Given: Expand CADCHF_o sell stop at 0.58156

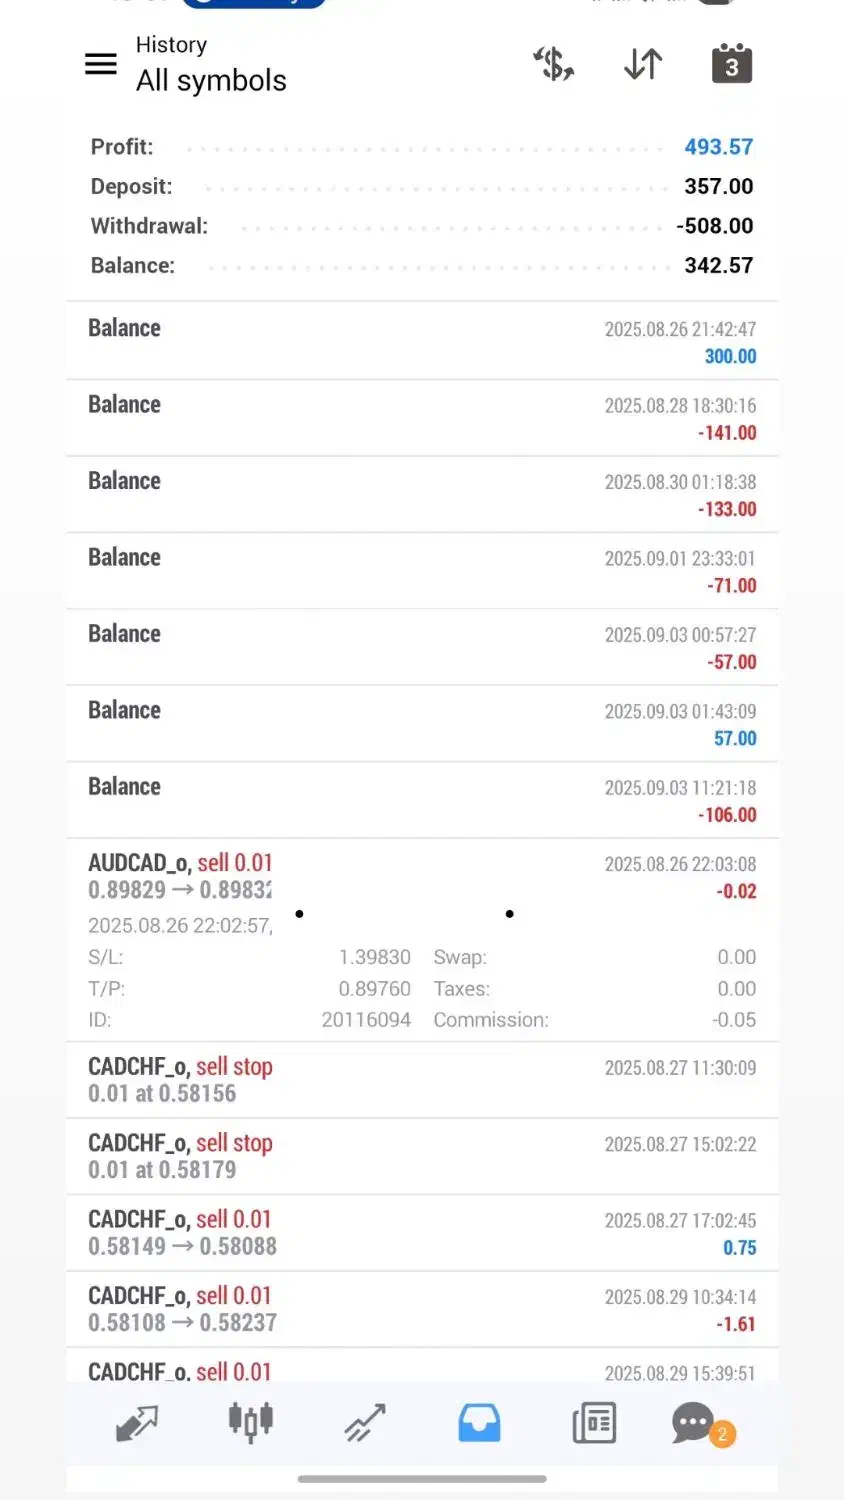Looking at the screenshot, I should 421,1080.
